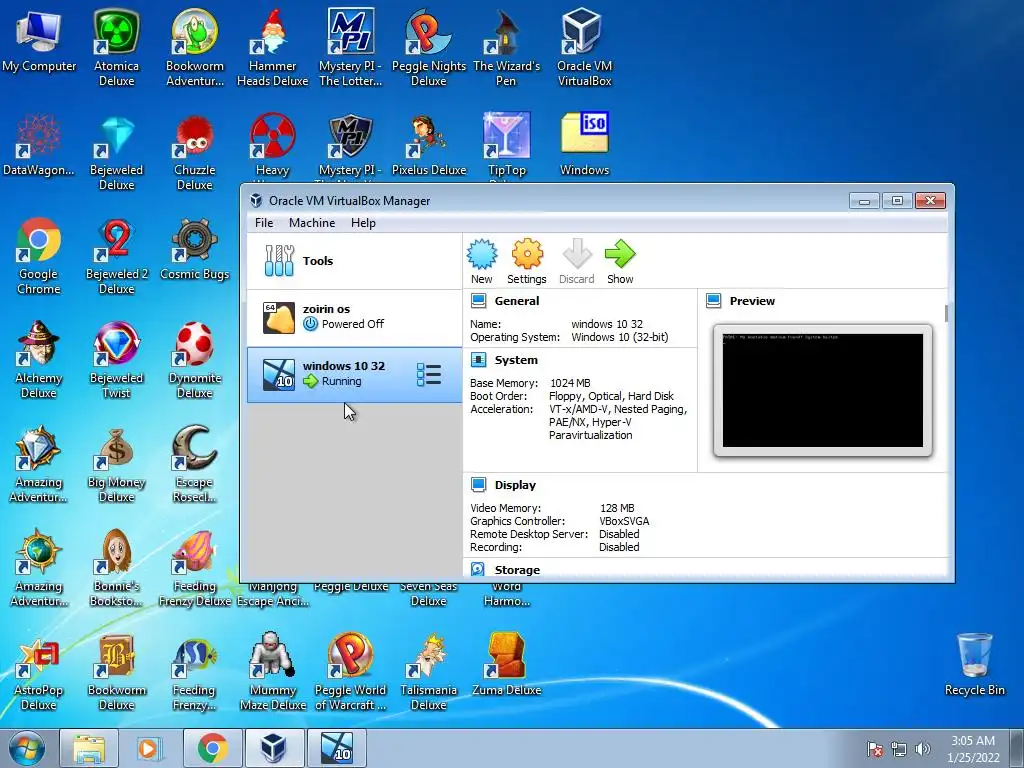The image size is (1024, 768).
Task: Select Chuzzle Deluxe desktop shortcut
Action: [195, 152]
